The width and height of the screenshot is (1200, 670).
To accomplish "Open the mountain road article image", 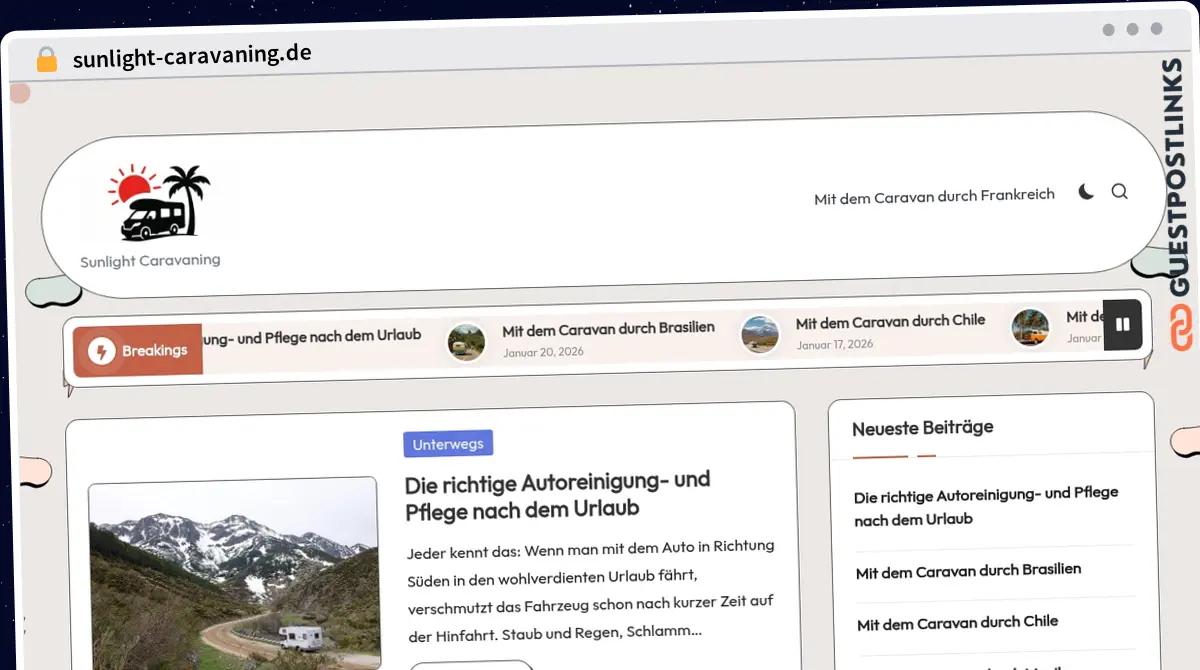I will tap(234, 574).
